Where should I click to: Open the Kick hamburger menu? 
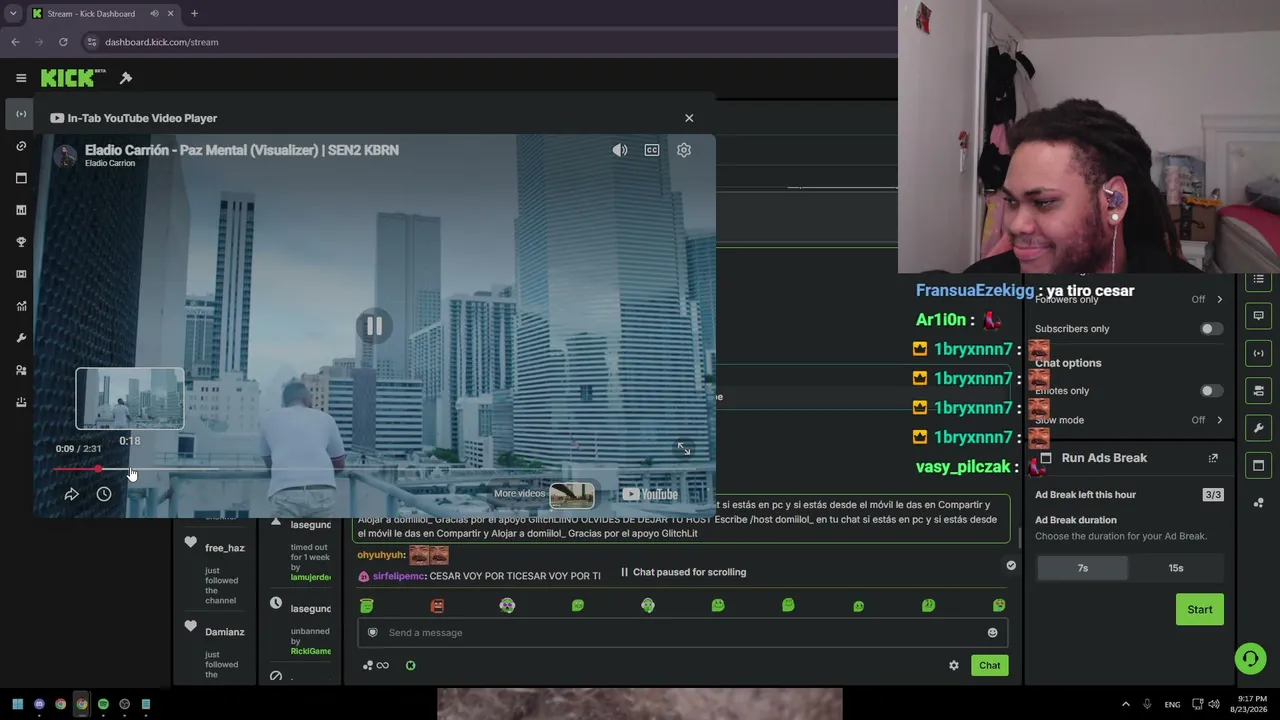pyautogui.click(x=21, y=78)
